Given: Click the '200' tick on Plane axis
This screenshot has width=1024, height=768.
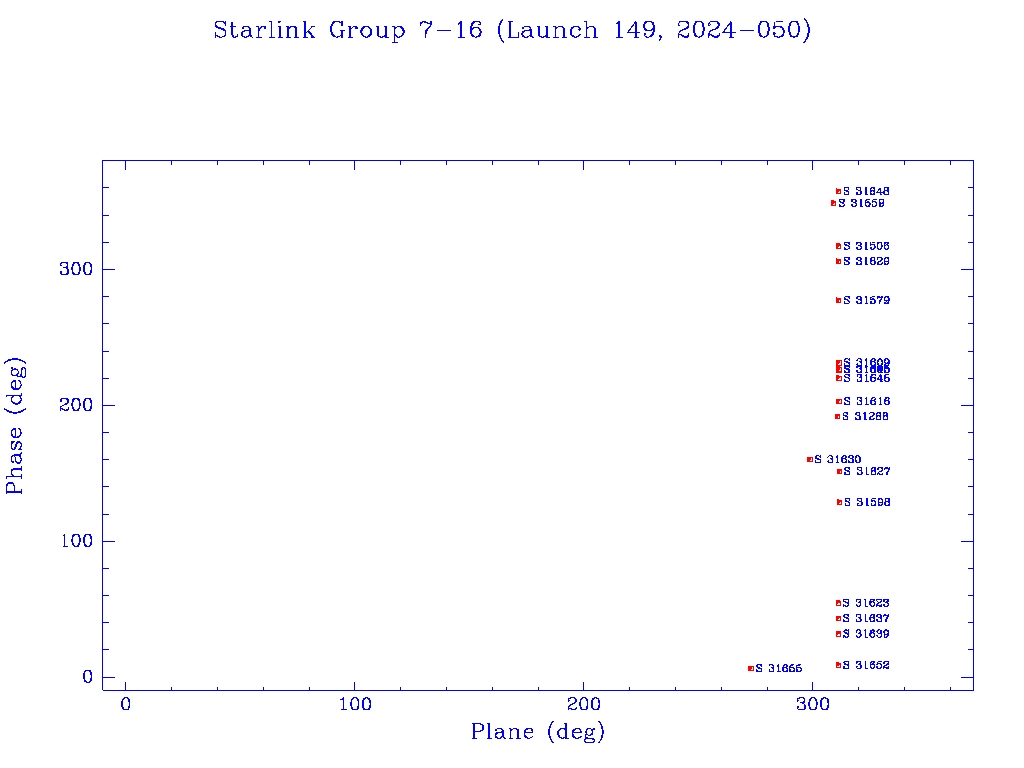Looking at the screenshot, I should pyautogui.click(x=583, y=704).
